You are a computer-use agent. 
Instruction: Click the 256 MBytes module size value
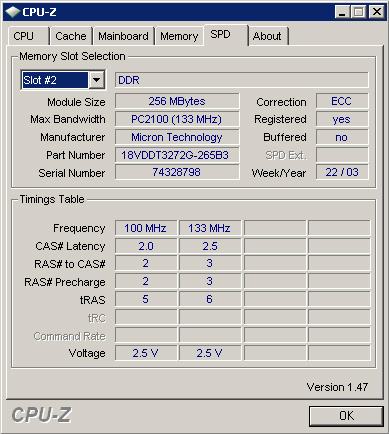pyautogui.click(x=177, y=101)
